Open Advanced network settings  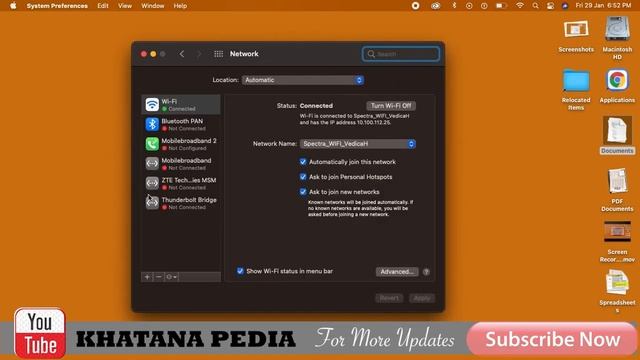(397, 272)
